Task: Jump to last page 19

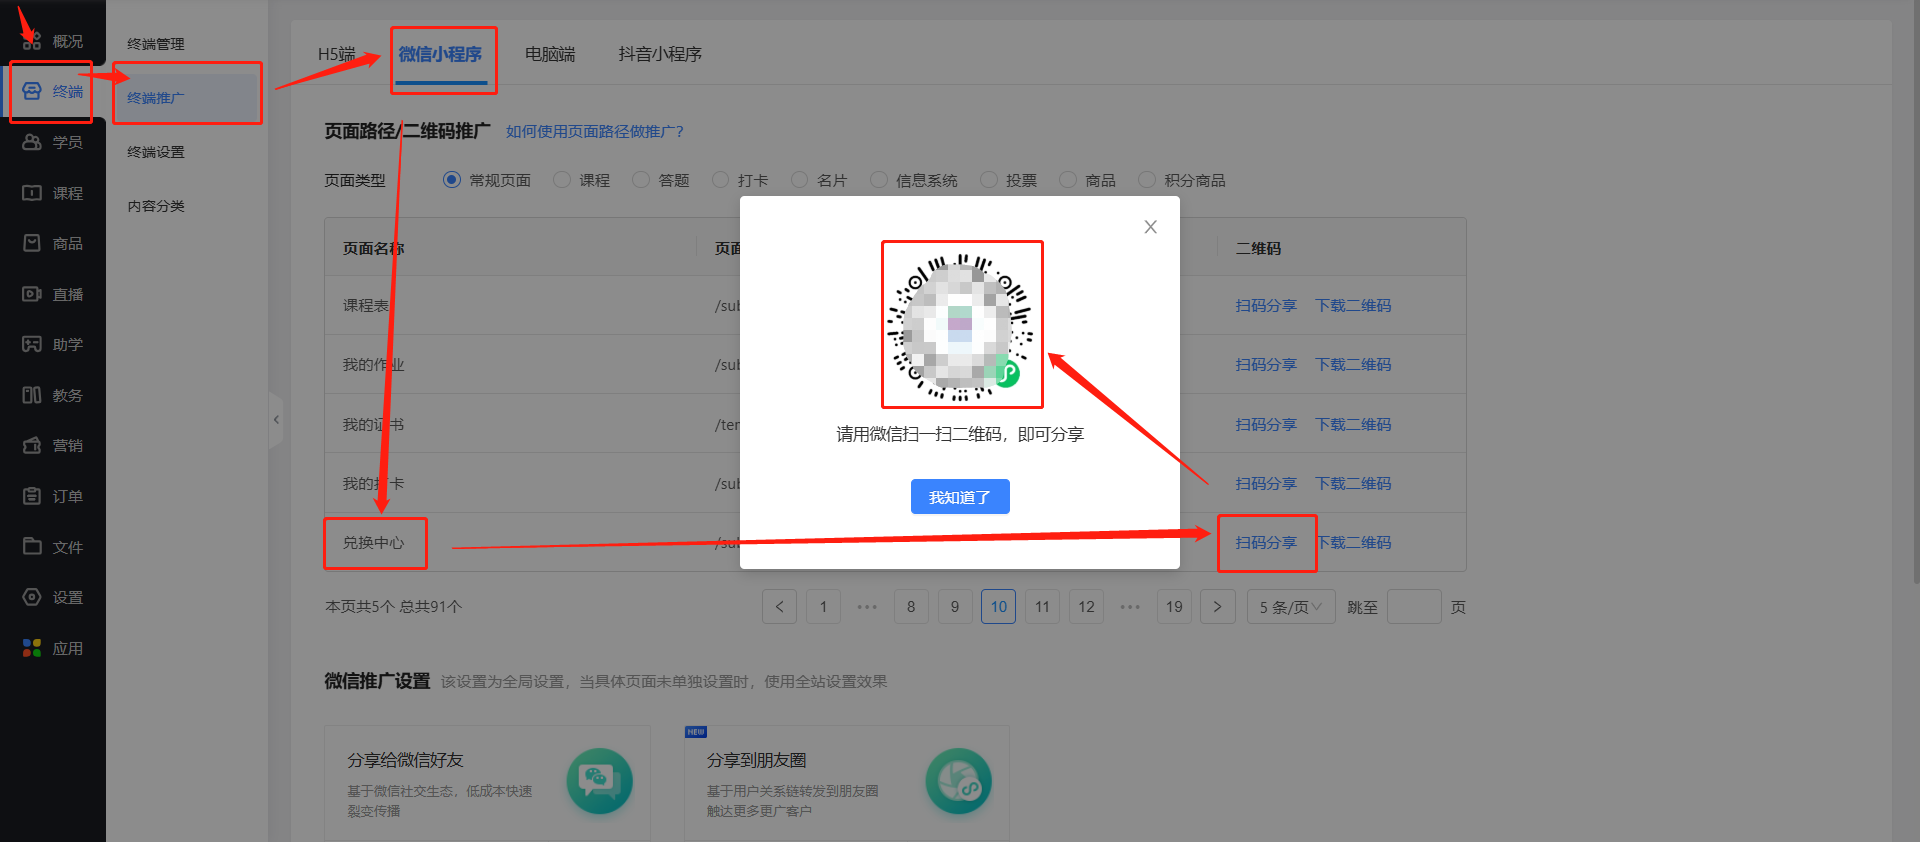Action: pyautogui.click(x=1174, y=607)
